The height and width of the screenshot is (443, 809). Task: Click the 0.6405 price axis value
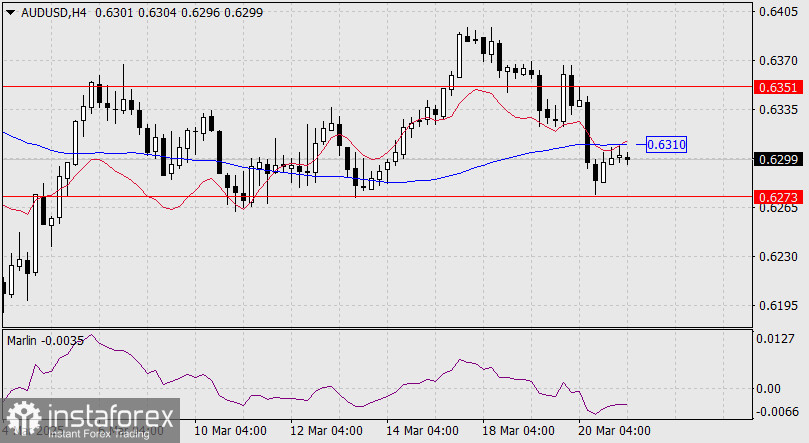[x=778, y=12]
